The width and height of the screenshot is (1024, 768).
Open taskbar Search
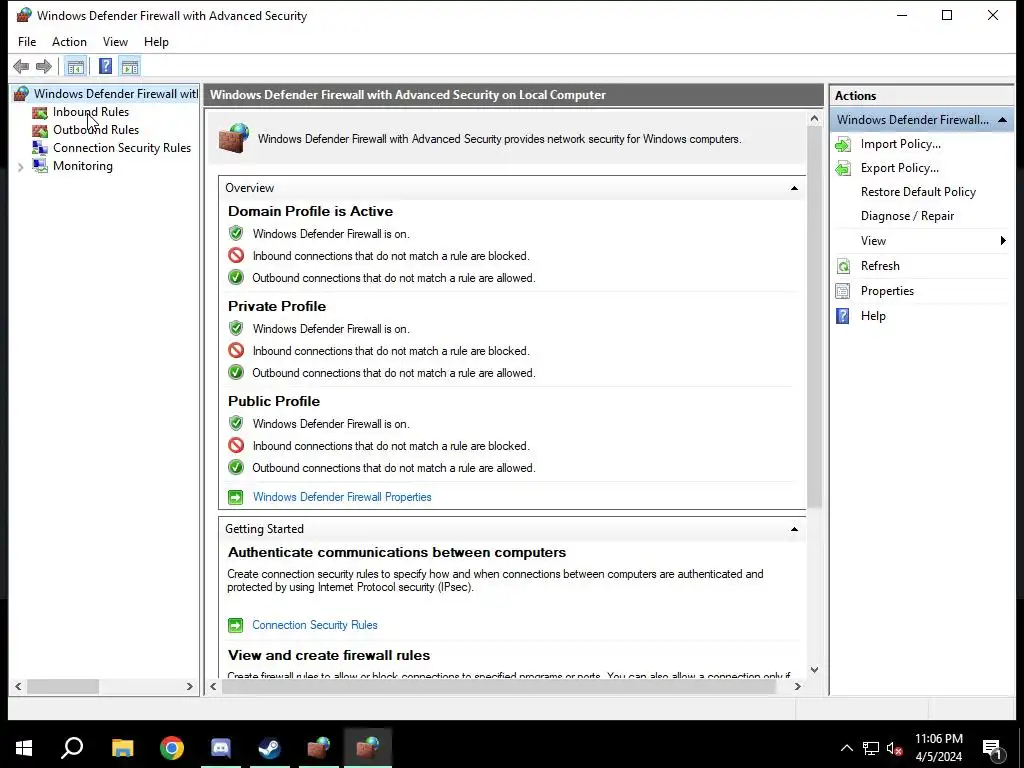tap(72, 748)
